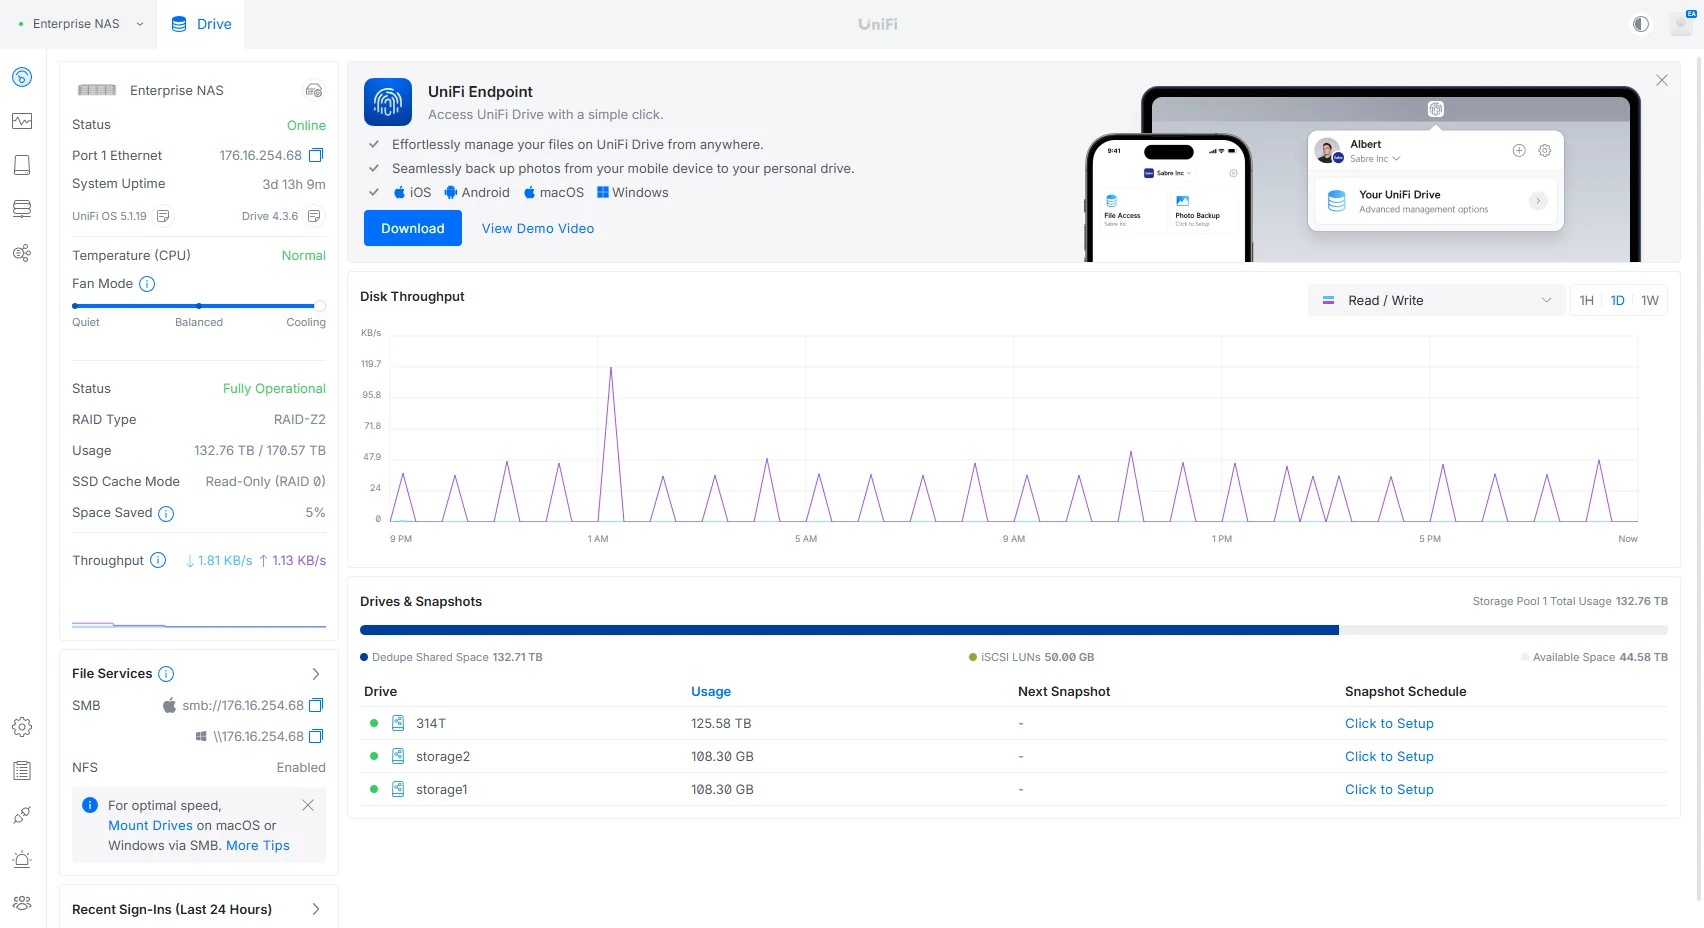Open the Enterprise NAS device dropdown
Screen dimensions: 1704x928
[80, 24]
